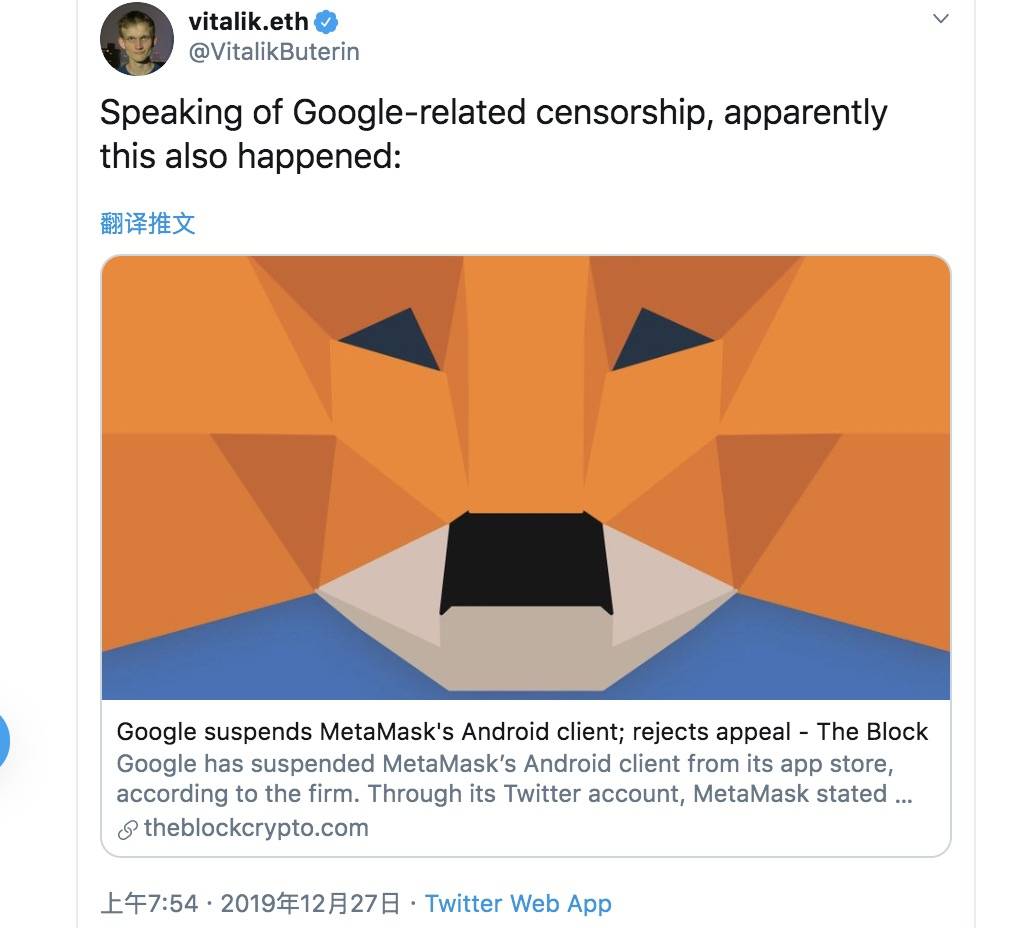
Task: Click the partial blue circle button at left edge
Action: click(4, 741)
